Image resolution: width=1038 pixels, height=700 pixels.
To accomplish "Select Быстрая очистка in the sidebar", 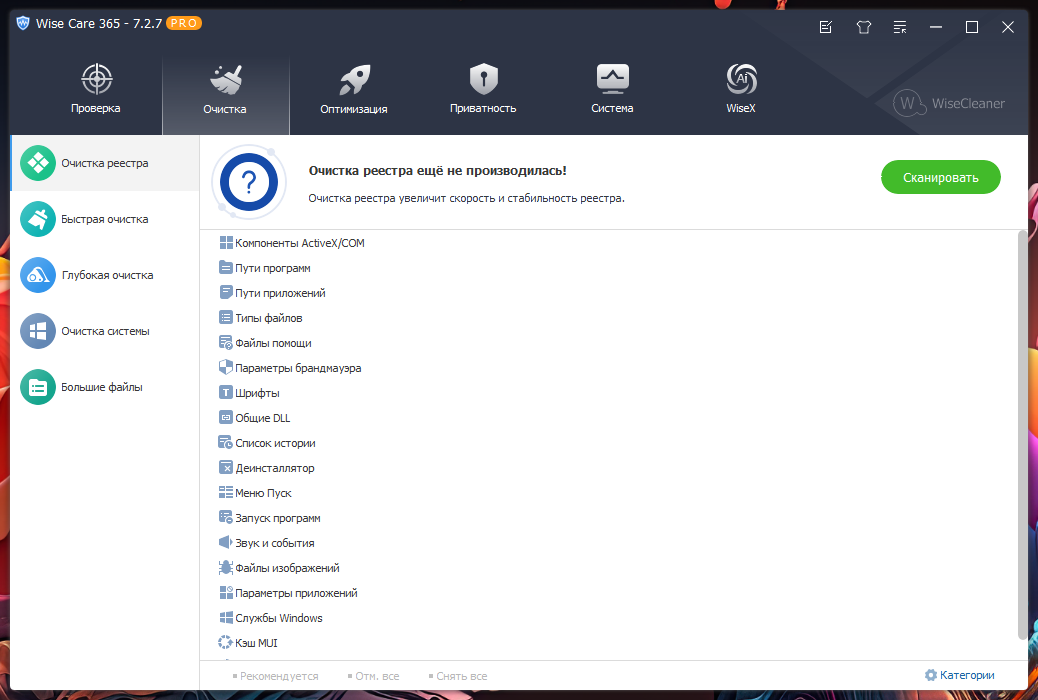I will click(x=105, y=219).
